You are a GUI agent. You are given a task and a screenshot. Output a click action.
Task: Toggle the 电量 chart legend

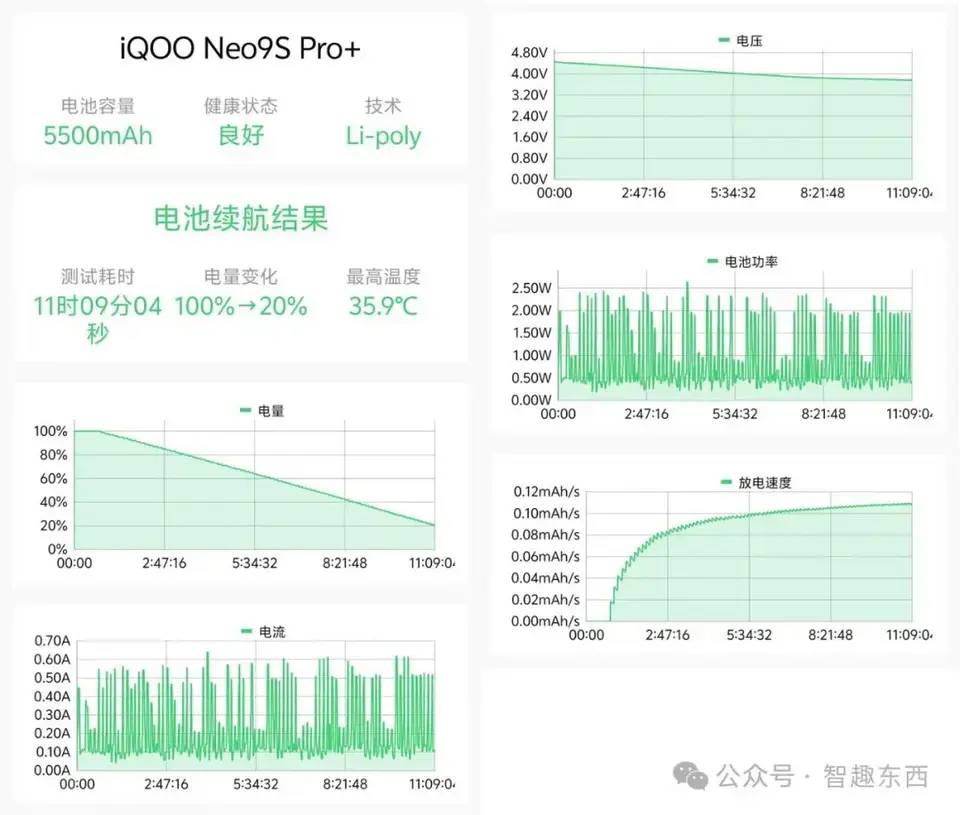(x=262, y=411)
